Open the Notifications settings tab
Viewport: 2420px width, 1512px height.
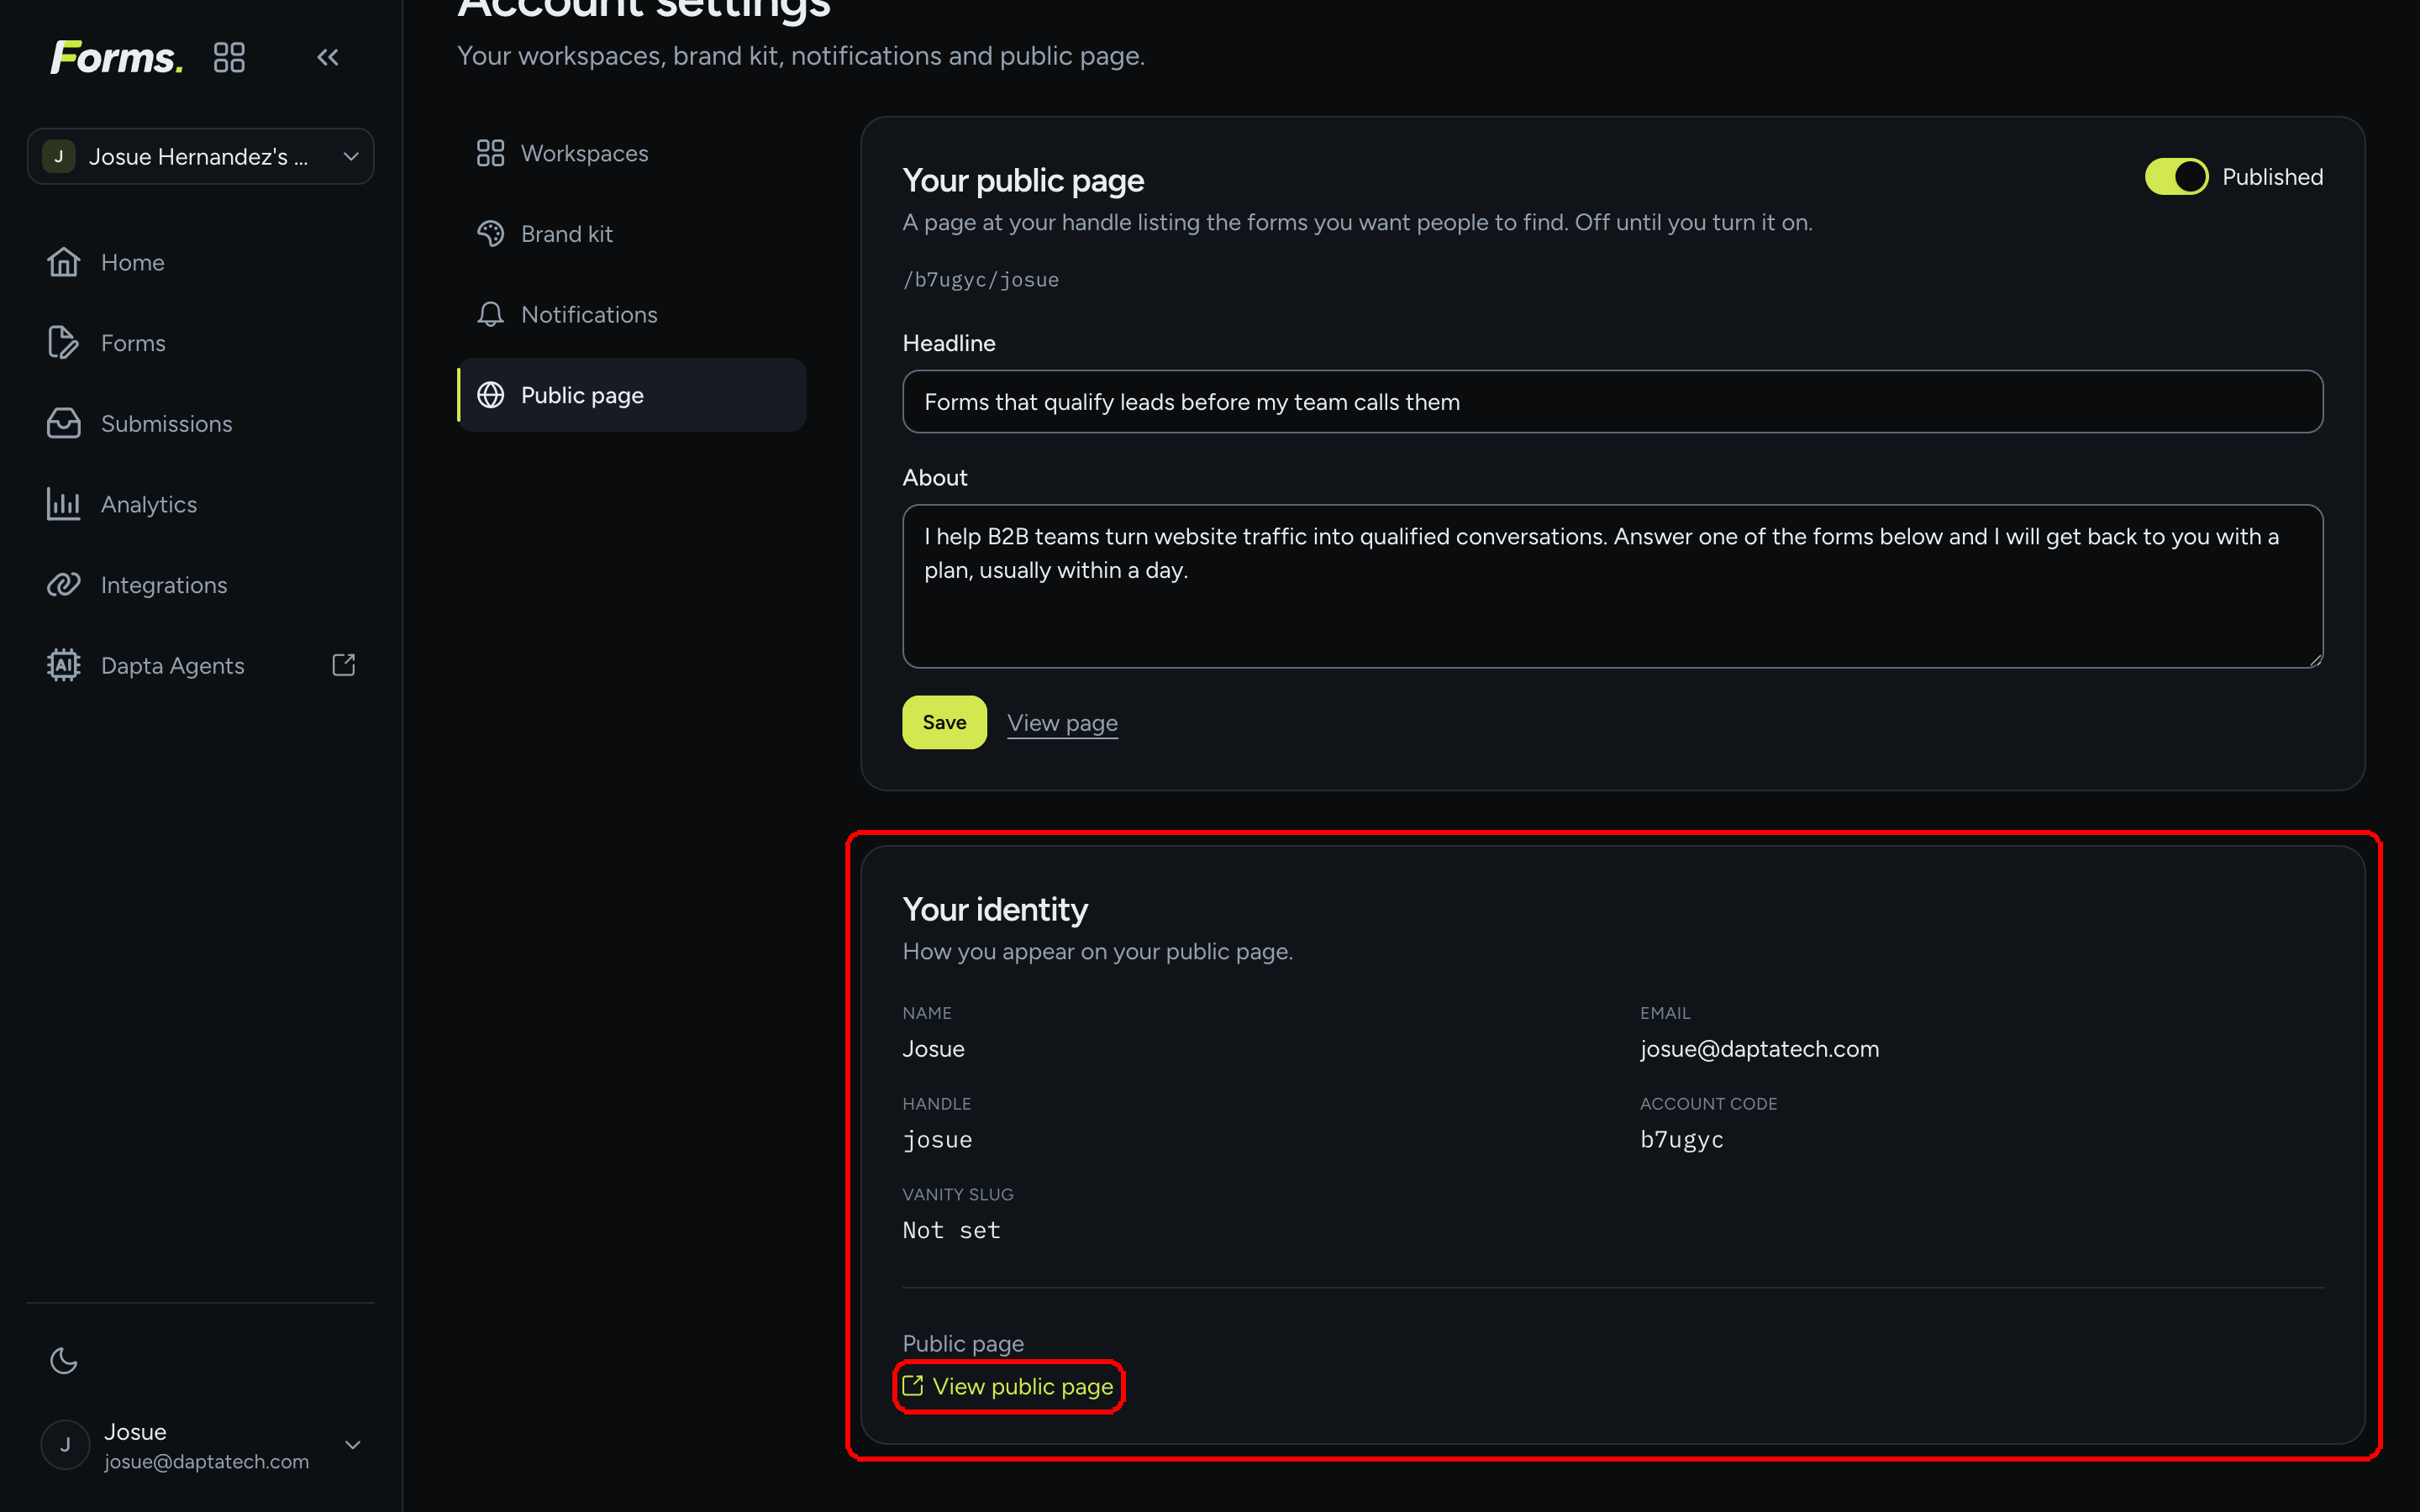tap(632, 314)
